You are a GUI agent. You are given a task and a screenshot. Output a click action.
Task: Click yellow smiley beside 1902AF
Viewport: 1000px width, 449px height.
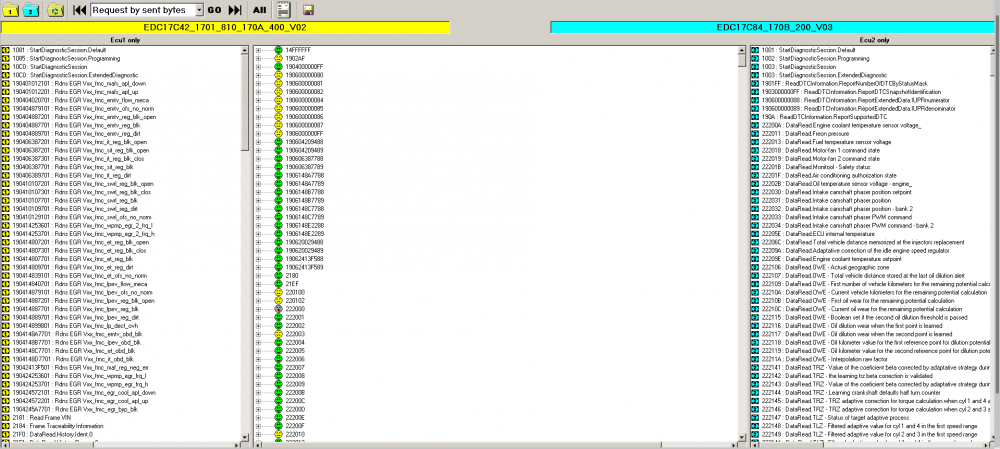(x=278, y=58)
